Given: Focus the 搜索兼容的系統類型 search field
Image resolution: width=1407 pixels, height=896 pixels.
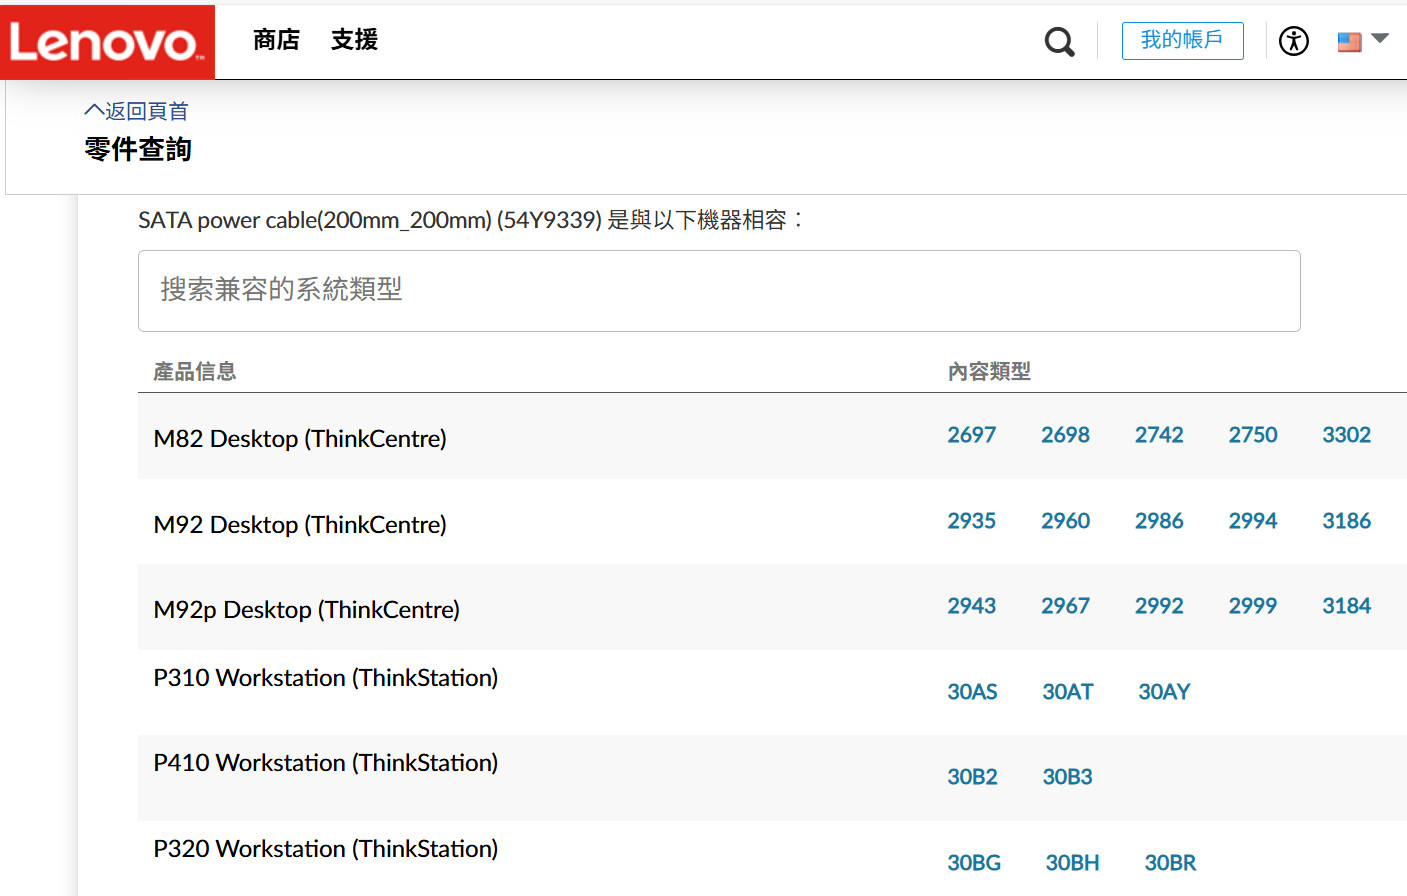Looking at the screenshot, I should pos(718,291).
